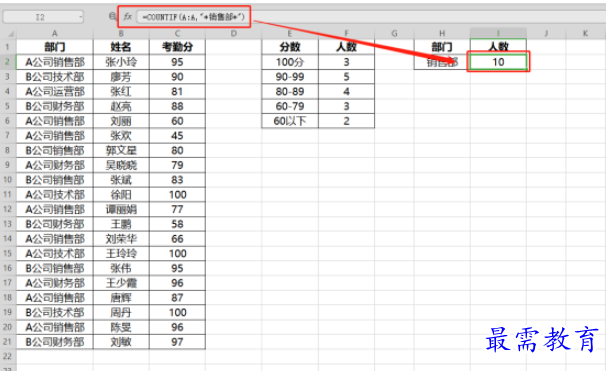Viewport: 607px width, 371px height.
Task: Select column J header
Action: [546, 34]
